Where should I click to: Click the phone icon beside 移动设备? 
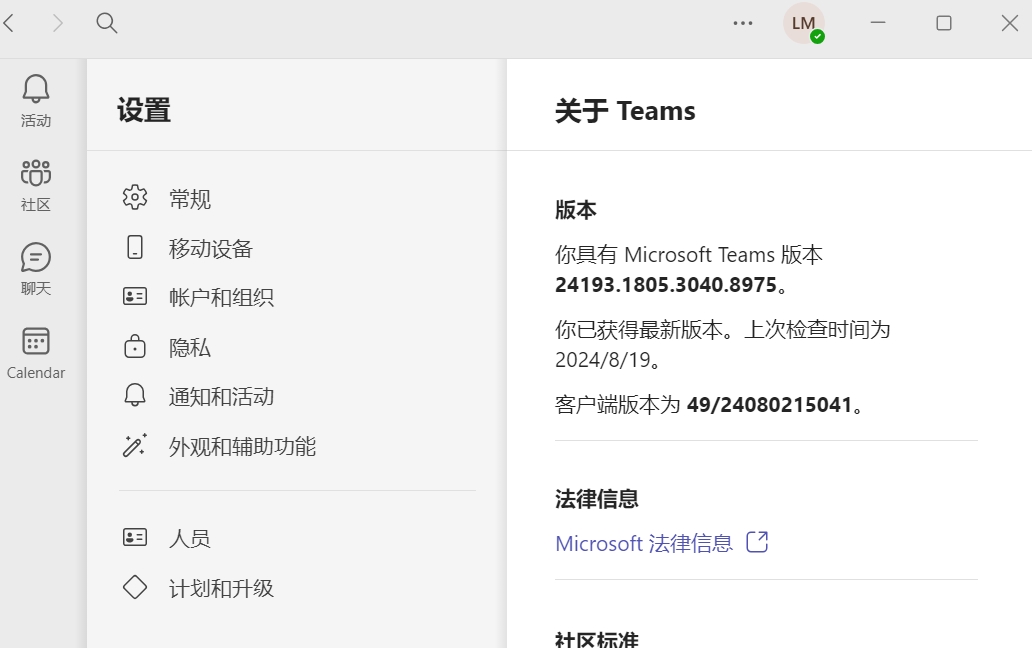tap(135, 247)
